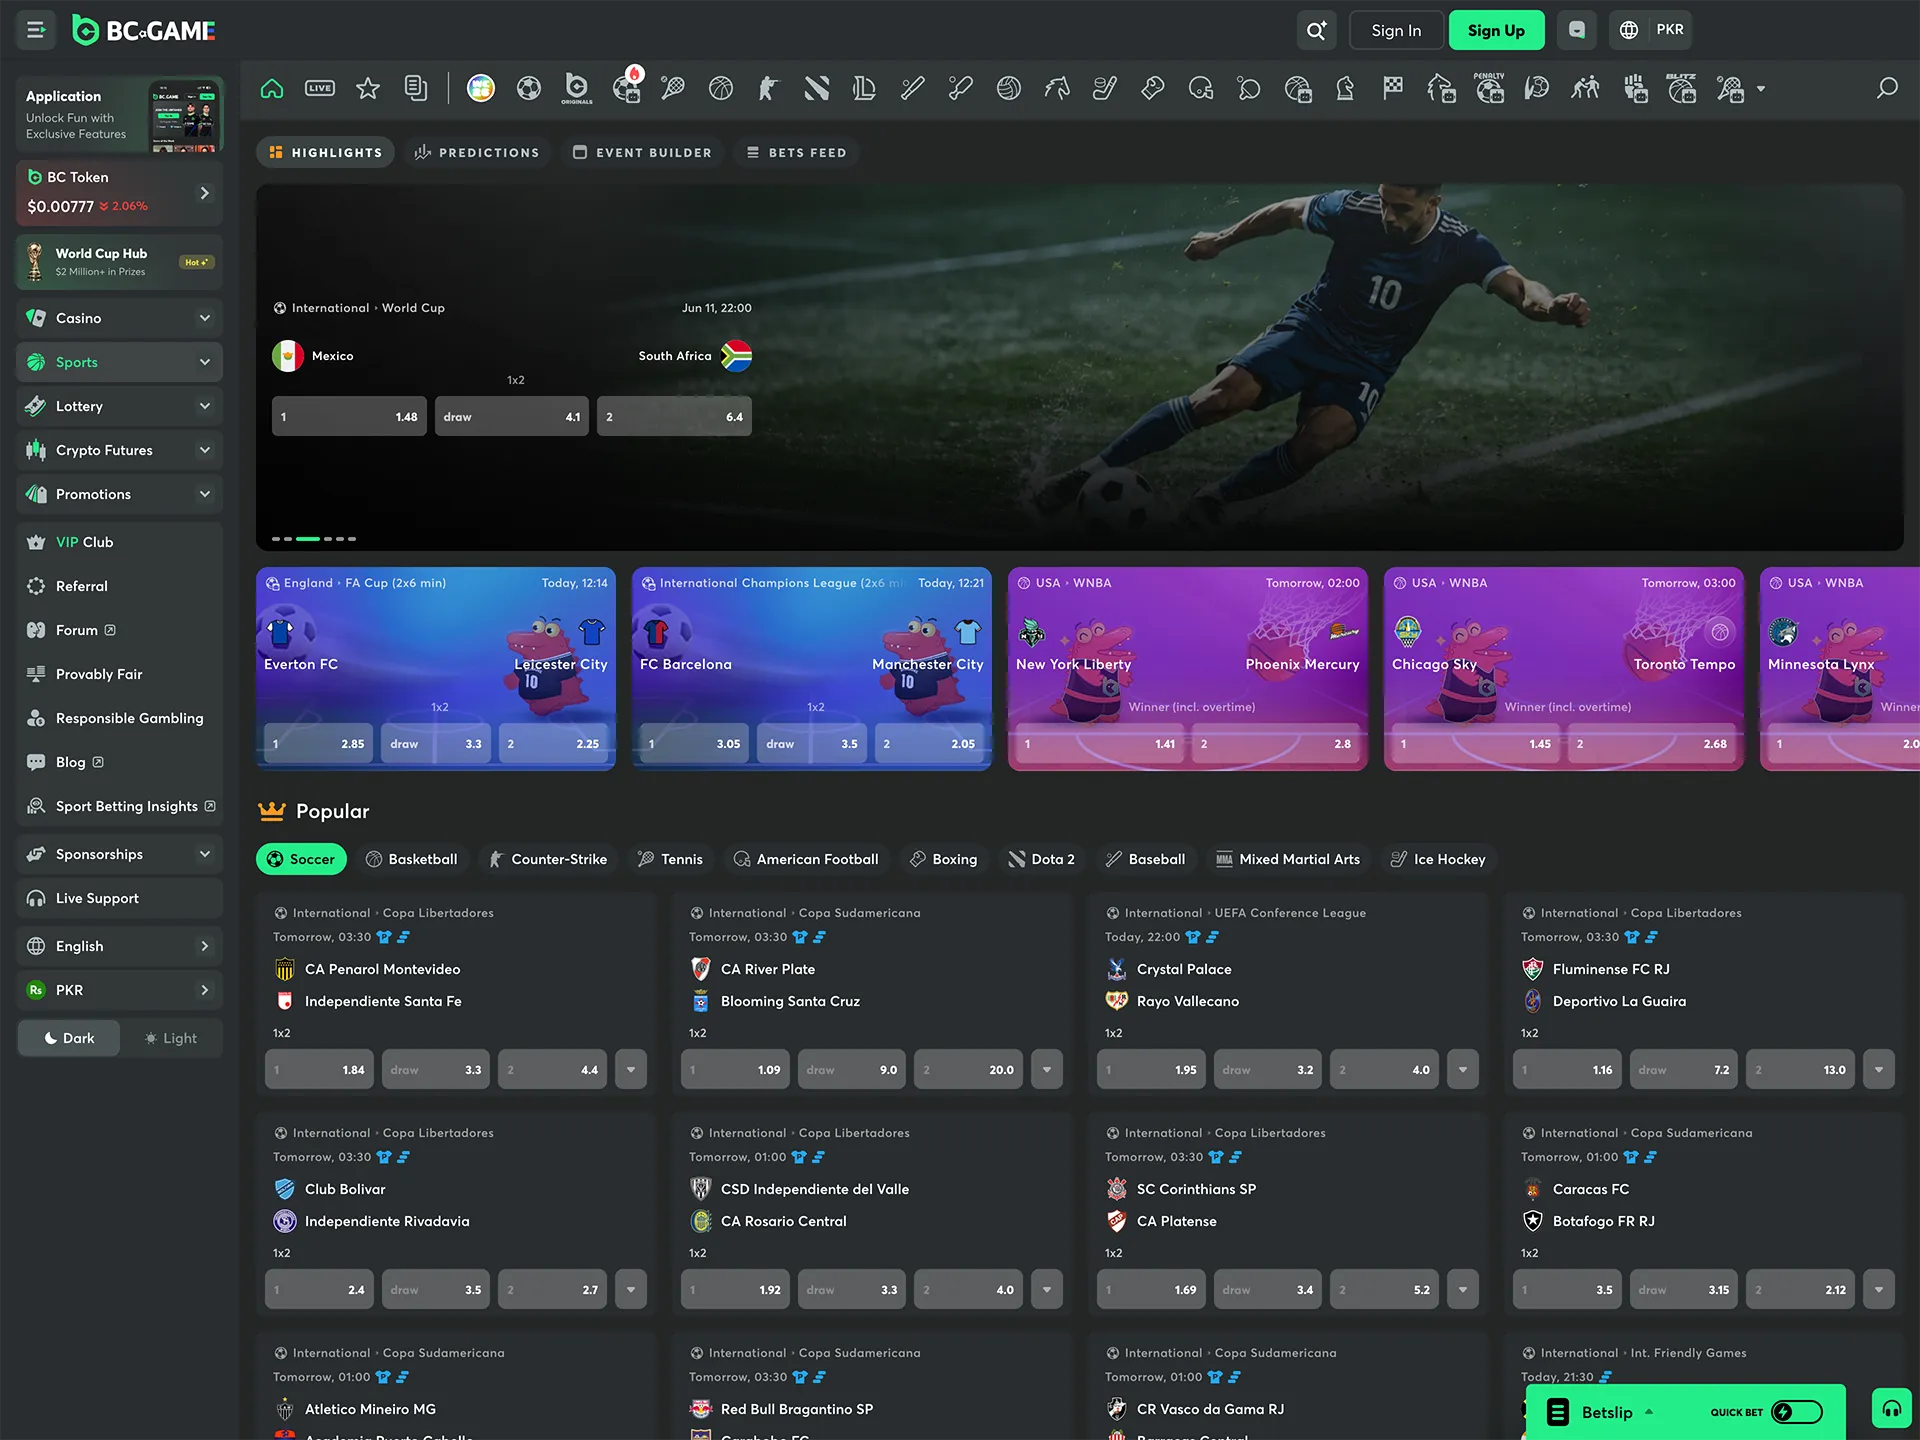Toggle the Quick Bet switch
This screenshot has width=1920, height=1440.
[x=1797, y=1412]
